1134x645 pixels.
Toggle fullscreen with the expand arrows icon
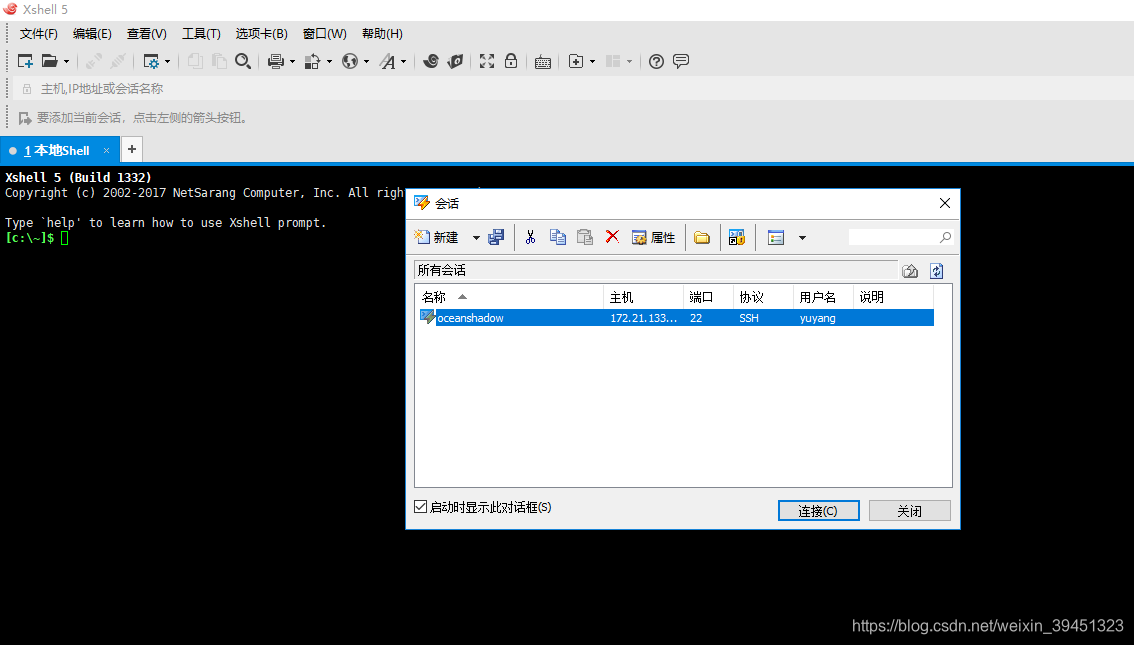click(487, 61)
